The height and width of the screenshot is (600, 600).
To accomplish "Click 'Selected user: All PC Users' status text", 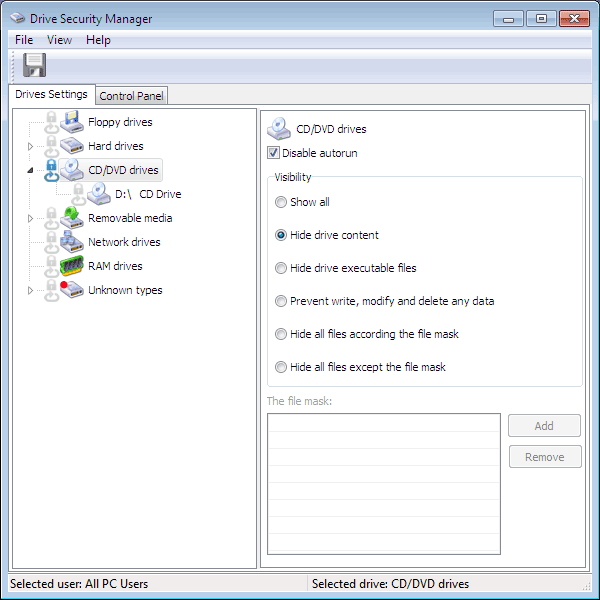I will [x=79, y=584].
